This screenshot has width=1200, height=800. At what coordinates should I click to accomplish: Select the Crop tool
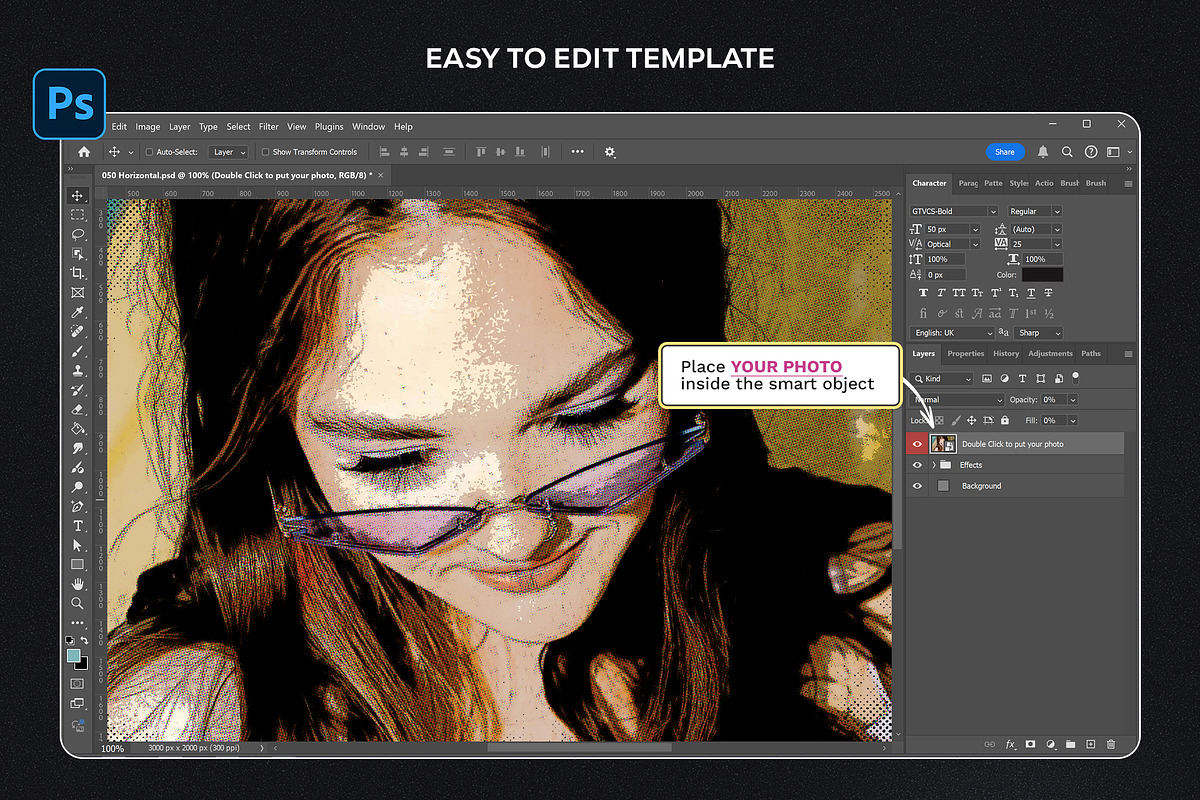click(x=78, y=273)
